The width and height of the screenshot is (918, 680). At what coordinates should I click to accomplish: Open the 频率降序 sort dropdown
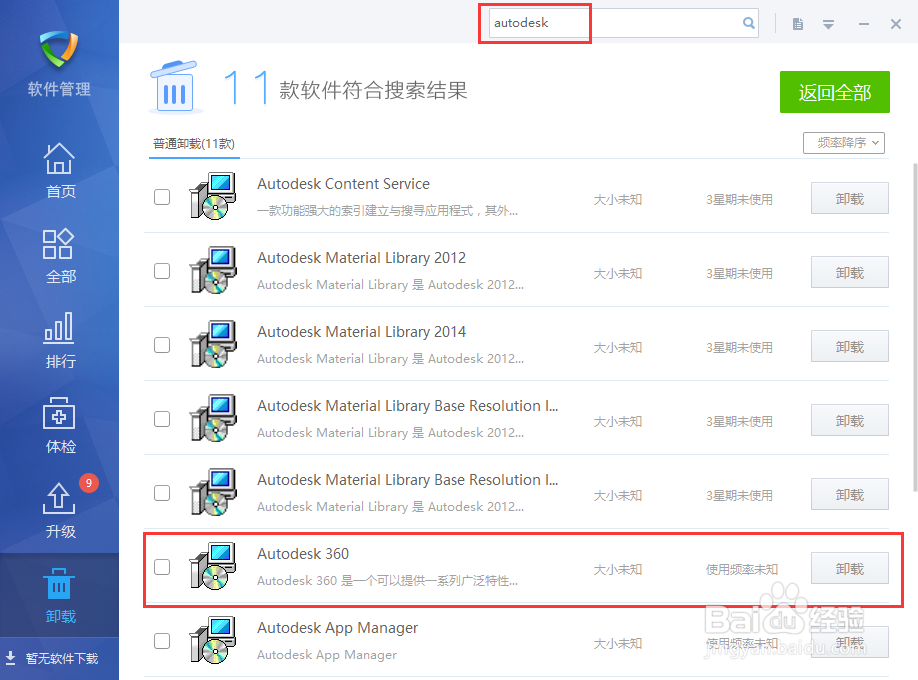click(x=844, y=143)
